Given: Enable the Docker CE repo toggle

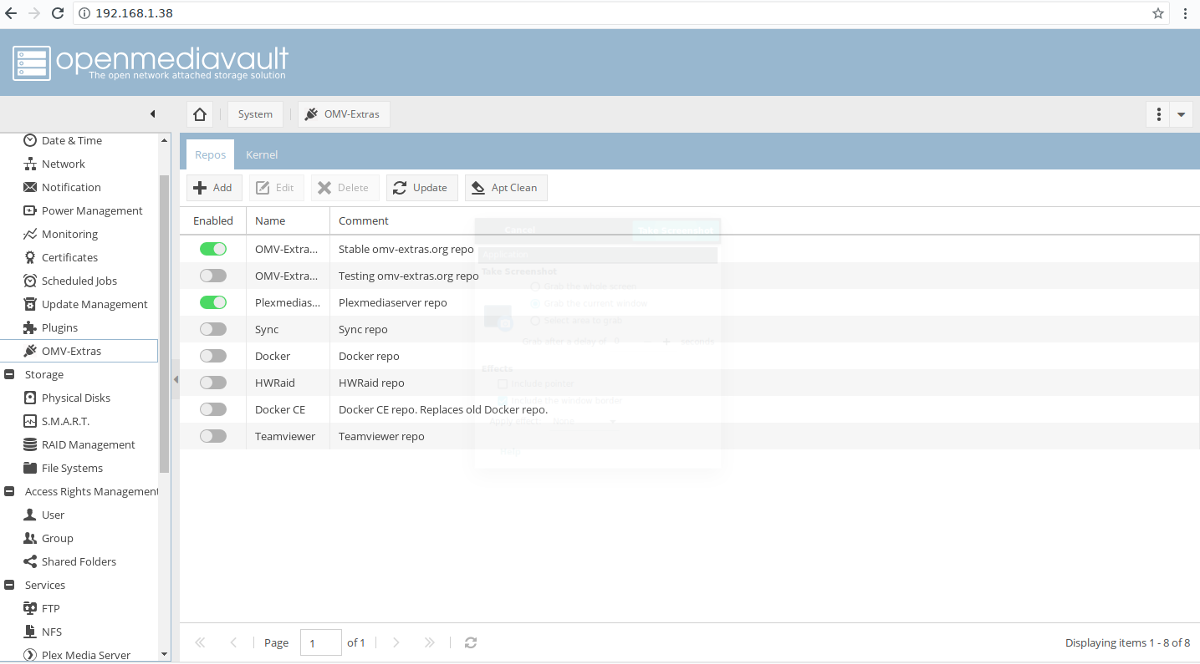Looking at the screenshot, I should (x=213, y=409).
